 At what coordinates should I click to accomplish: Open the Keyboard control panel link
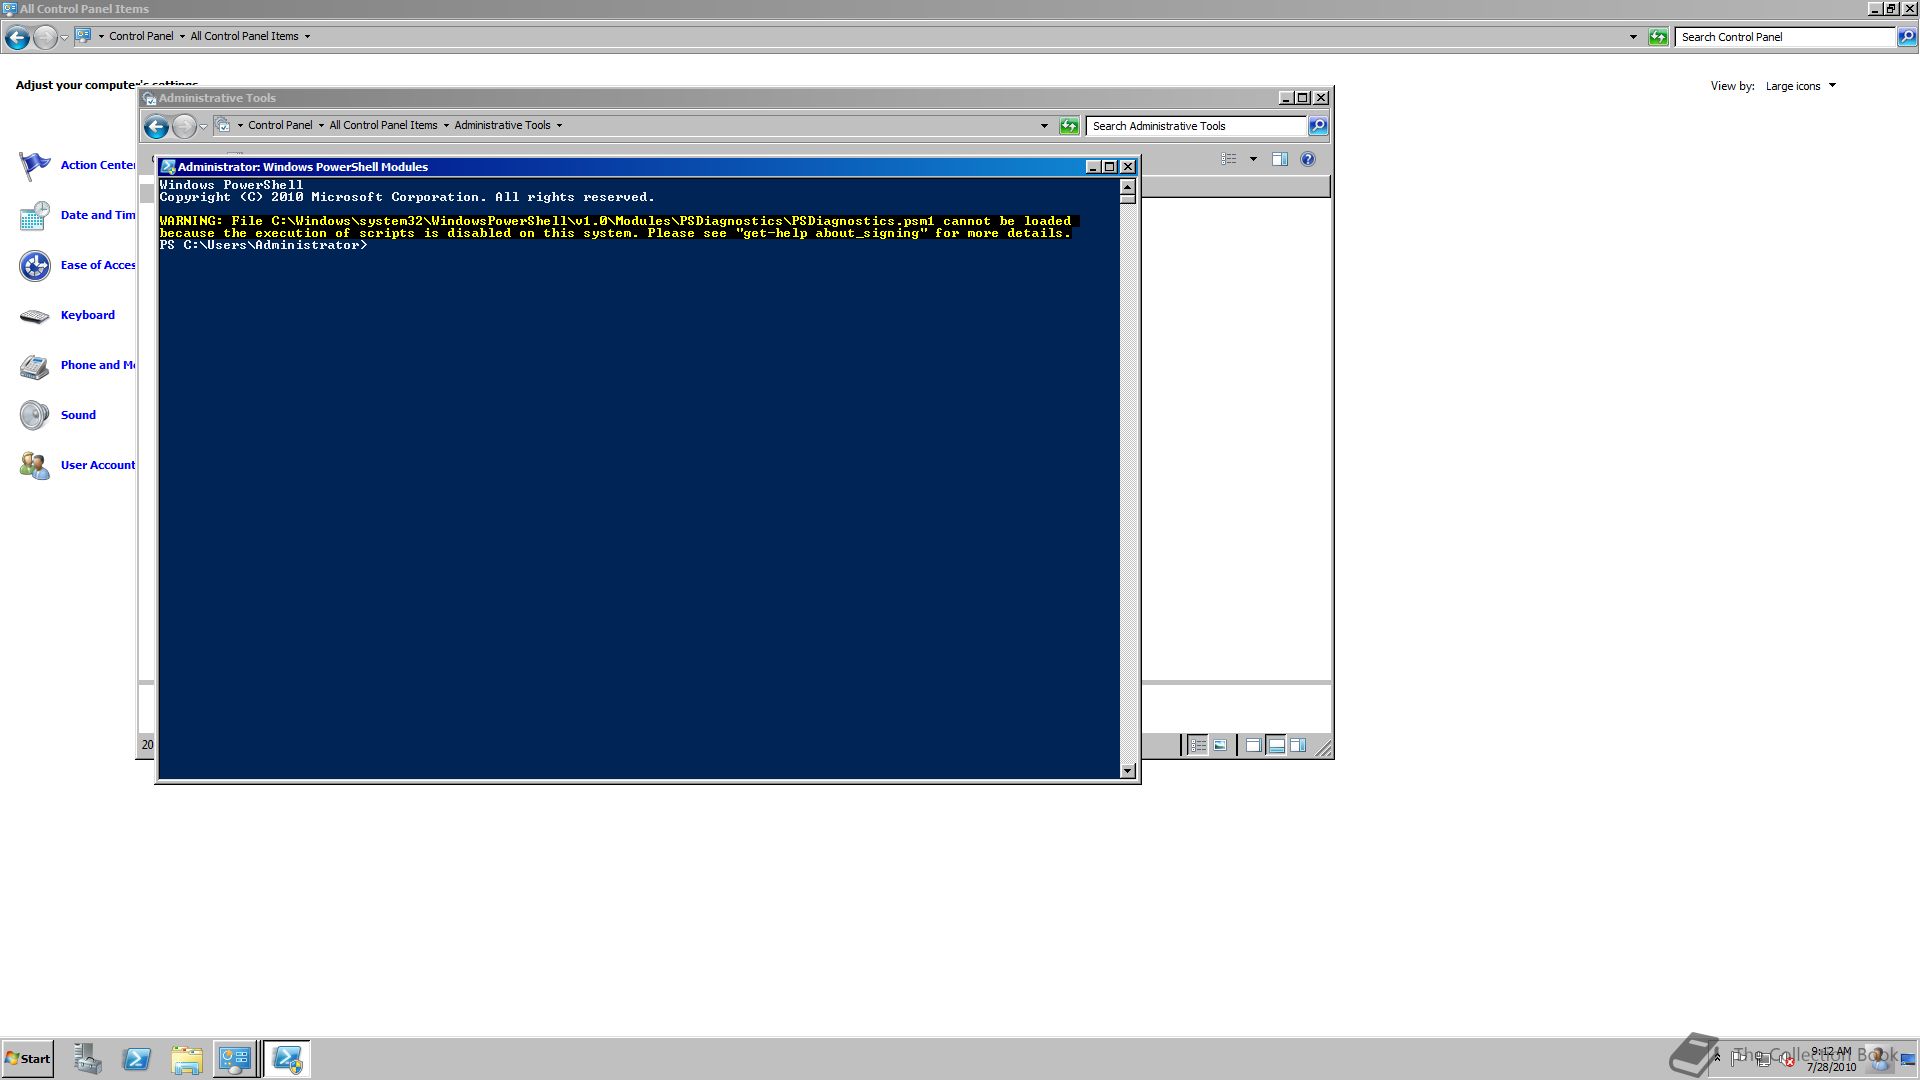(88, 315)
